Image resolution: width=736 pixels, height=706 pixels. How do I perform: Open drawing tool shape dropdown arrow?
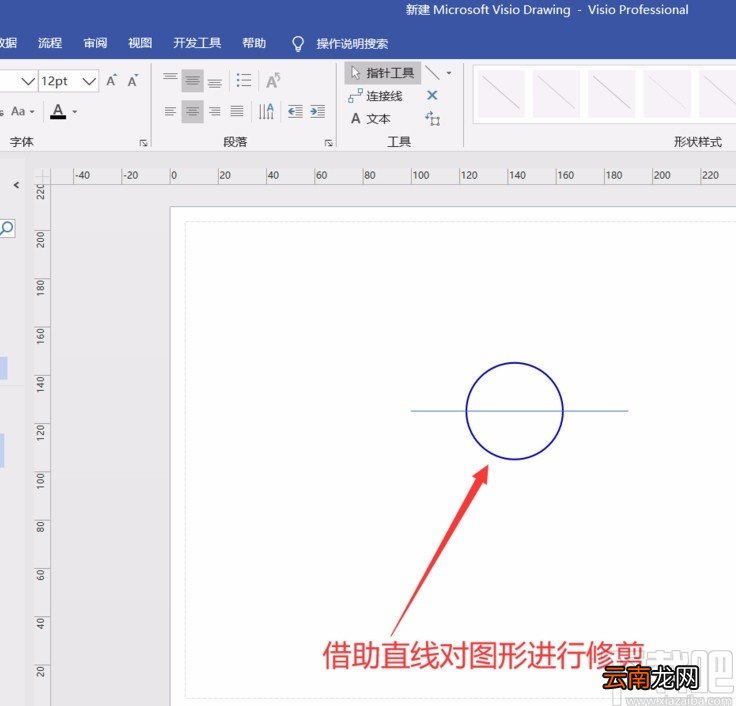click(449, 73)
